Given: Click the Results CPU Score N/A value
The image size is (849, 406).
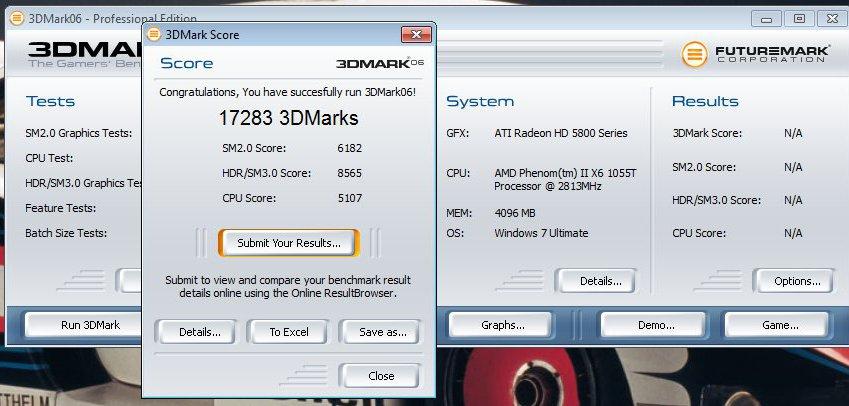Looking at the screenshot, I should [793, 233].
